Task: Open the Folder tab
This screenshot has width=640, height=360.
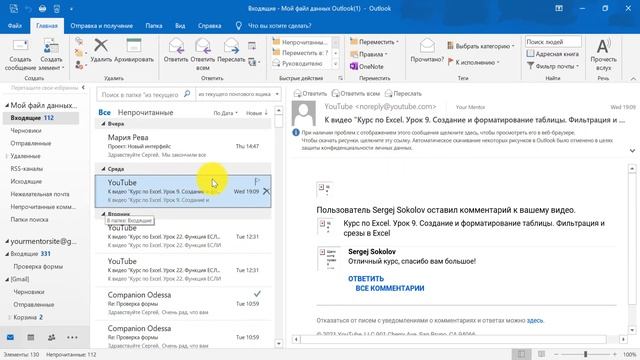Action: tap(154, 26)
